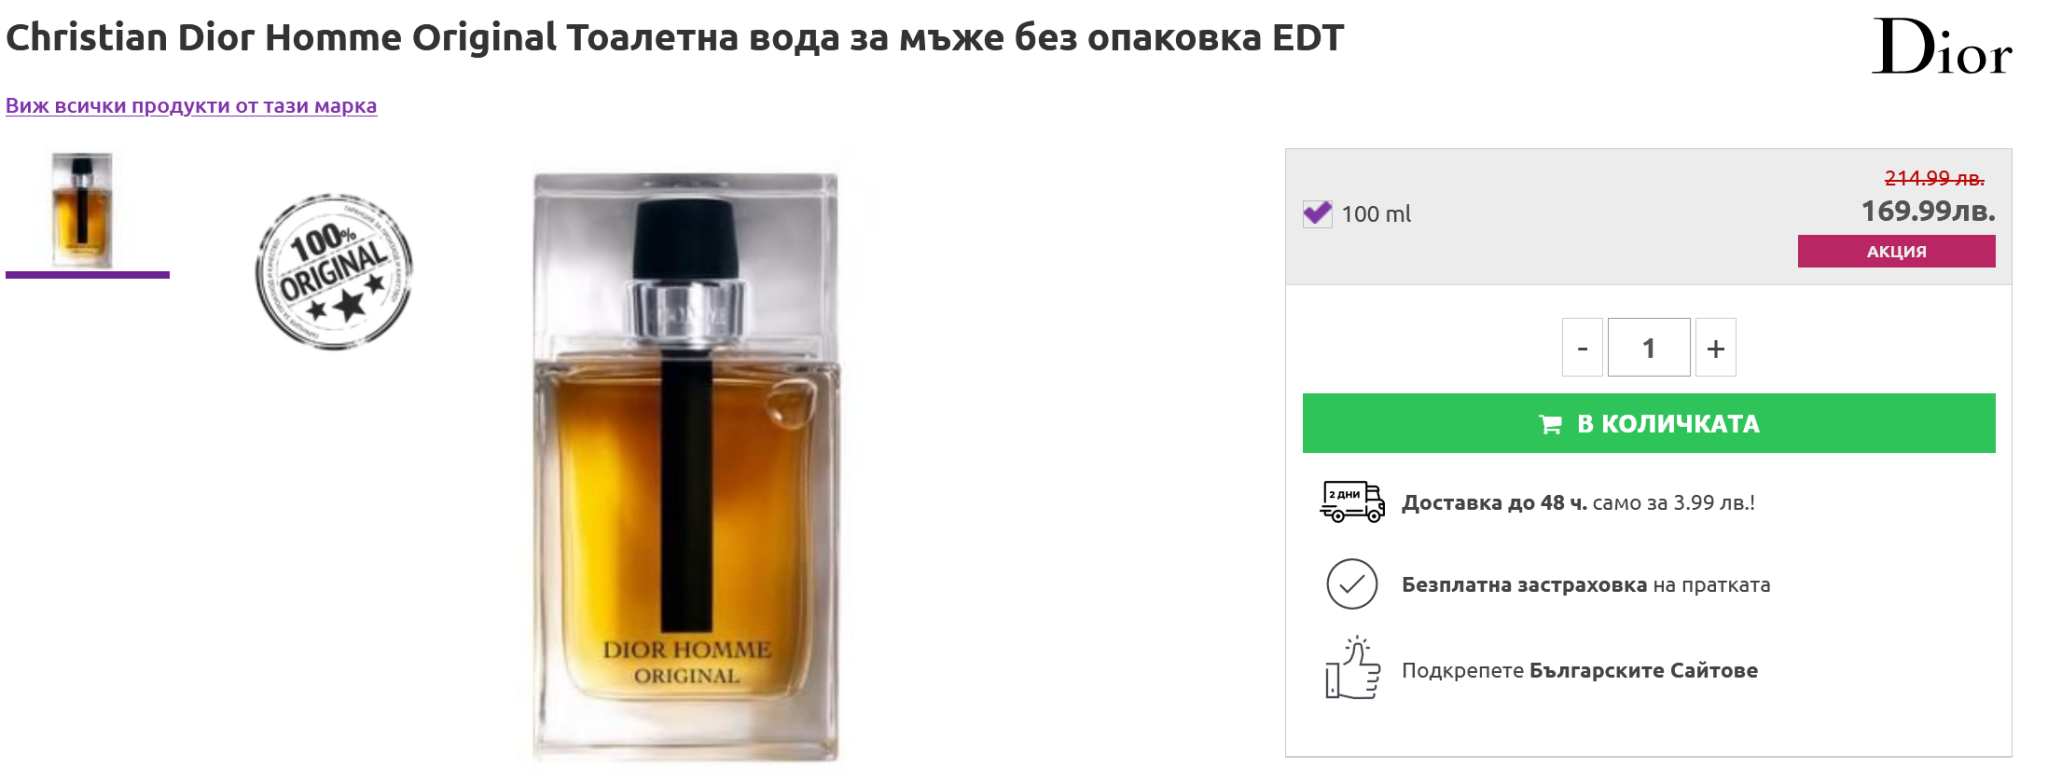Increase quantity with the plus button
Screen dimensions: 2048x782
point(1716,348)
